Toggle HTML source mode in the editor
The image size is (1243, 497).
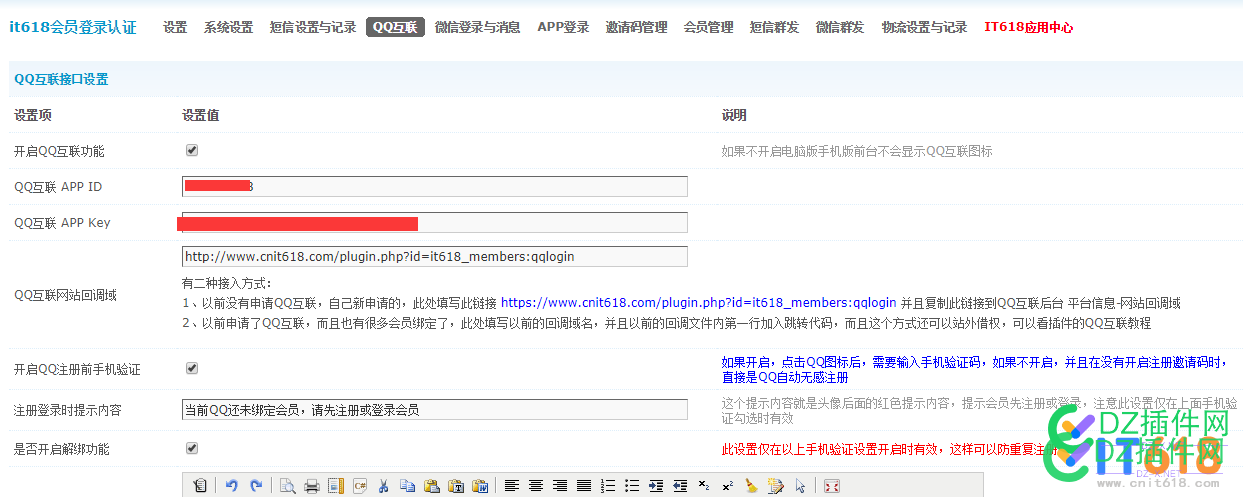point(200,486)
